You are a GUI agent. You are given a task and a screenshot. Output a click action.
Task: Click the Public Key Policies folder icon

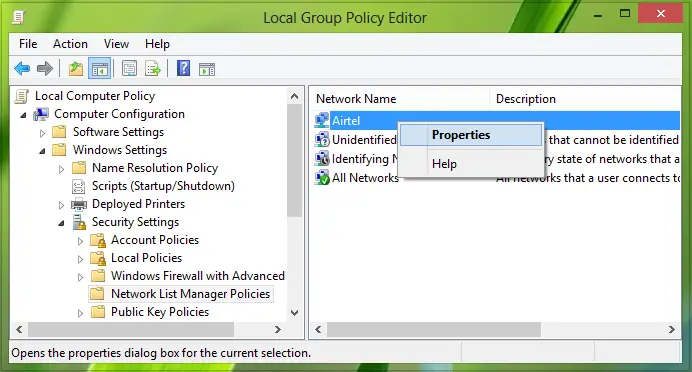(x=98, y=312)
